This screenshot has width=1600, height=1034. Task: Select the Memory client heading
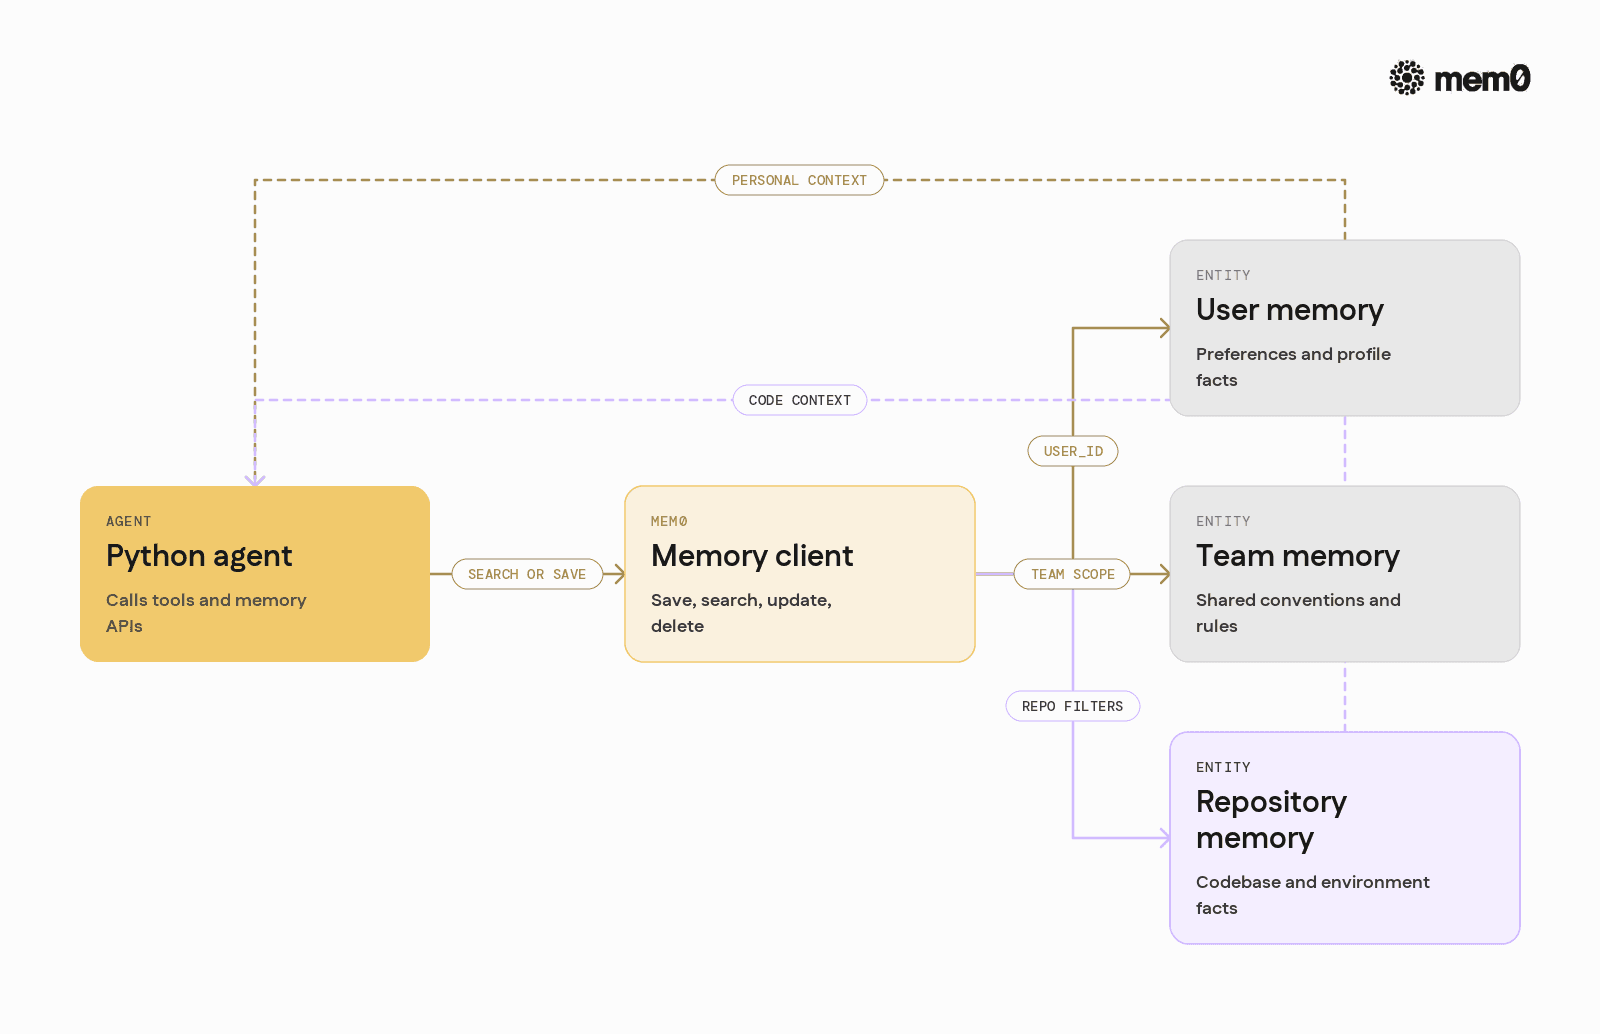coord(752,556)
